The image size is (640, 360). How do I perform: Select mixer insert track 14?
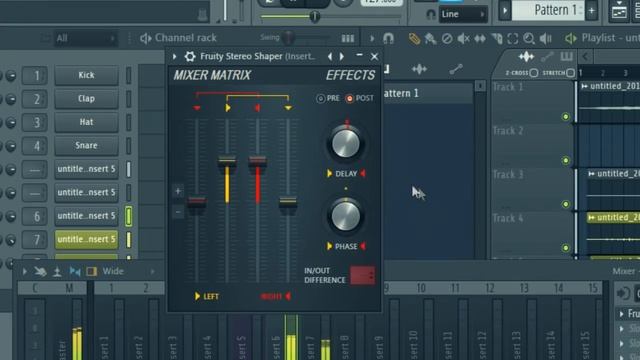[x=559, y=288]
